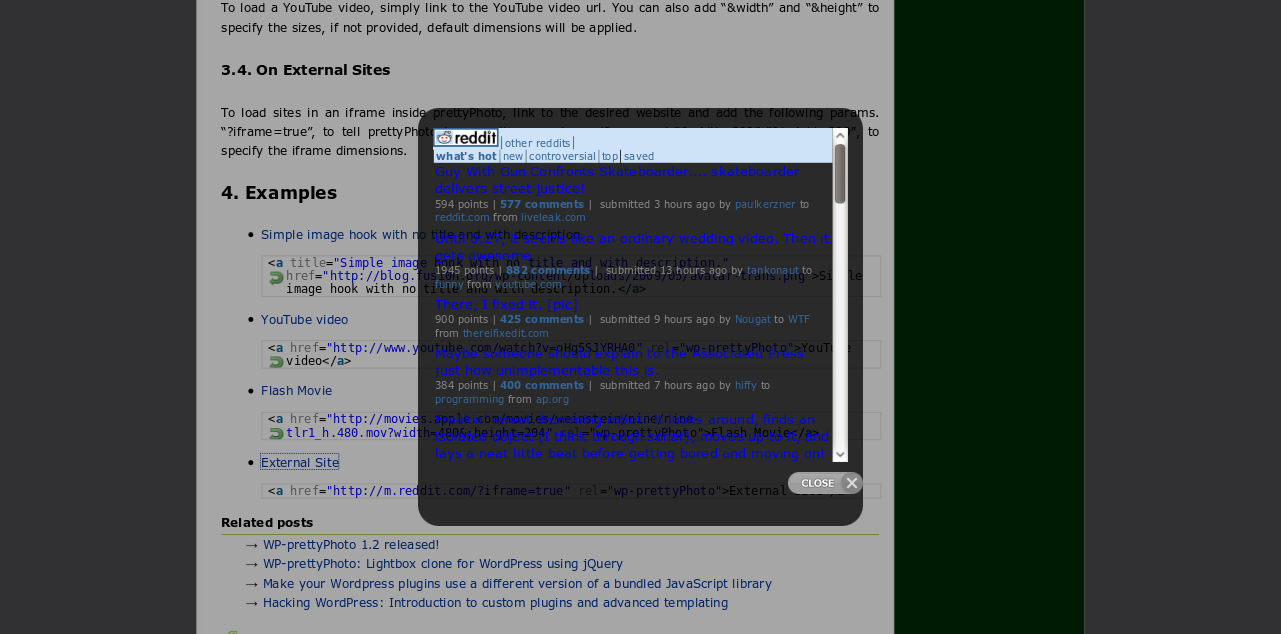
Task: Select the 'saved' reddit tab
Action: 639,156
